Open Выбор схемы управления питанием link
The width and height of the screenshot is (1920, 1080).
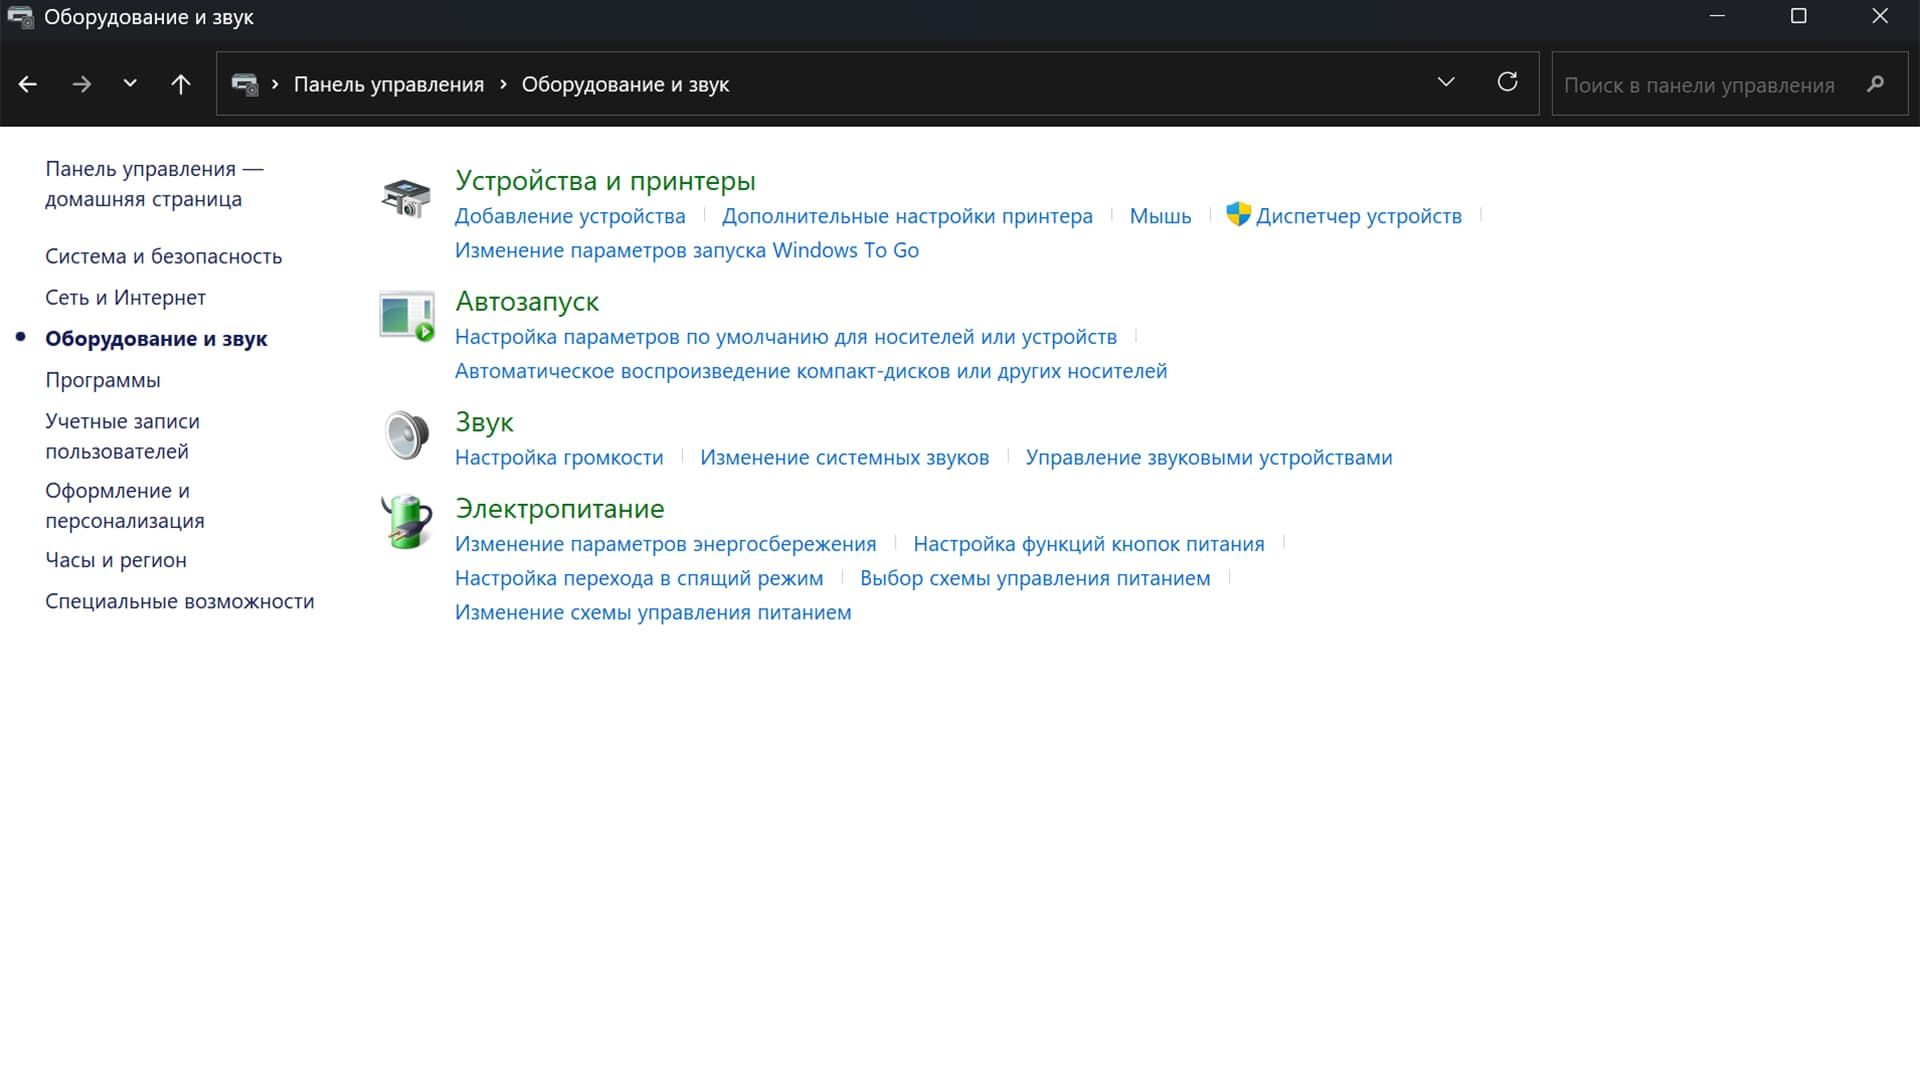(1034, 579)
